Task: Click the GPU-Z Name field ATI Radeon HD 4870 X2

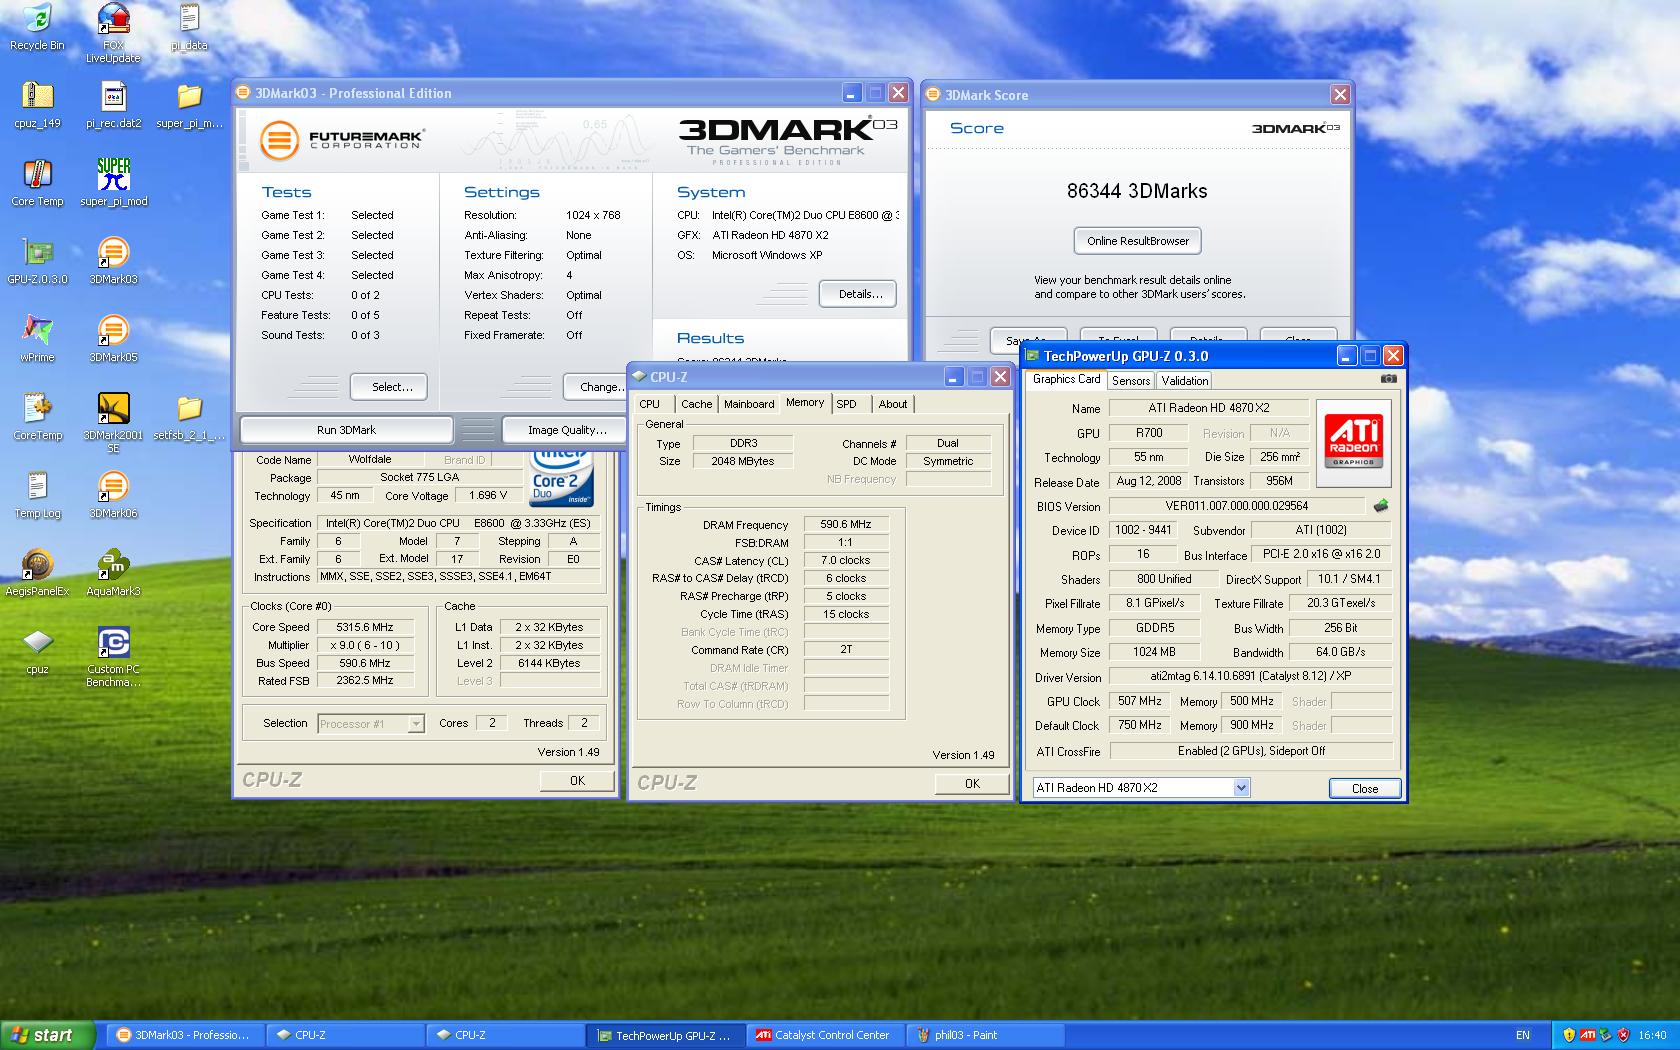Action: (x=1209, y=408)
